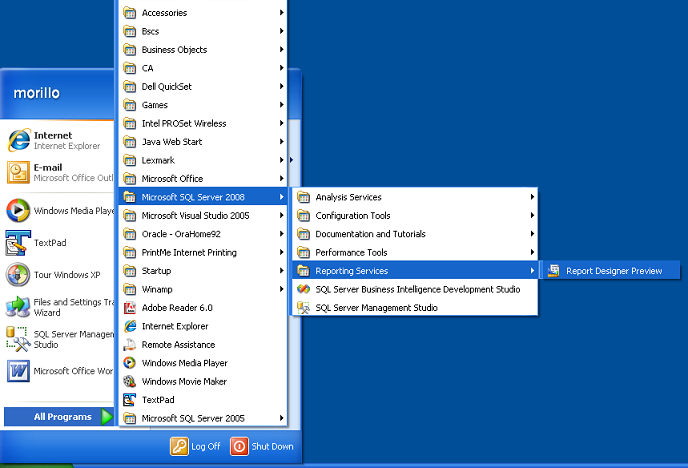Open the Dell QuickSet menu entry
The width and height of the screenshot is (688, 468).
click(x=203, y=86)
